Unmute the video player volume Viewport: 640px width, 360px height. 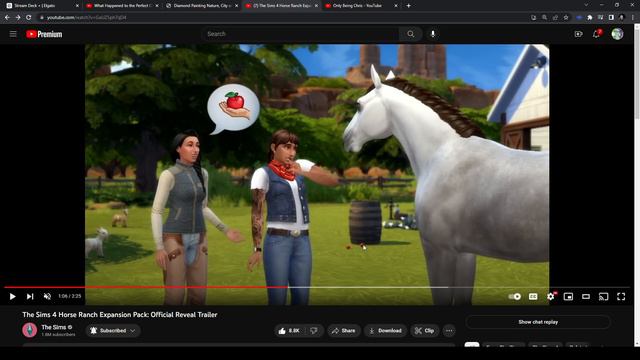tap(47, 296)
